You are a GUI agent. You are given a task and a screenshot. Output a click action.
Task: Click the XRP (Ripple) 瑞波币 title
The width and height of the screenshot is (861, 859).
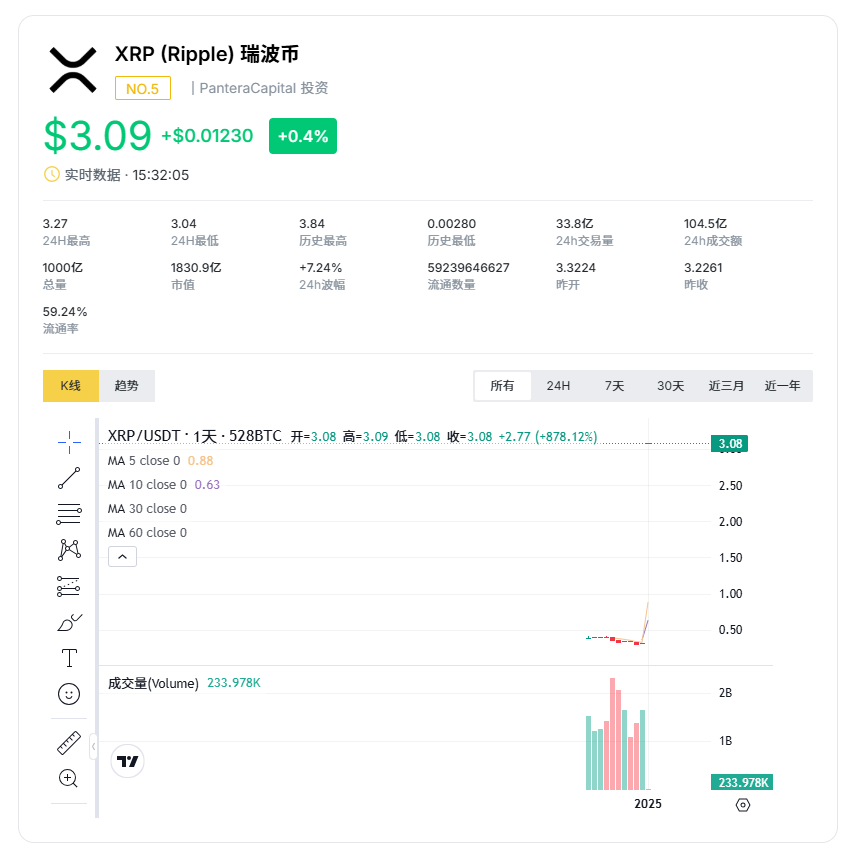[207, 54]
